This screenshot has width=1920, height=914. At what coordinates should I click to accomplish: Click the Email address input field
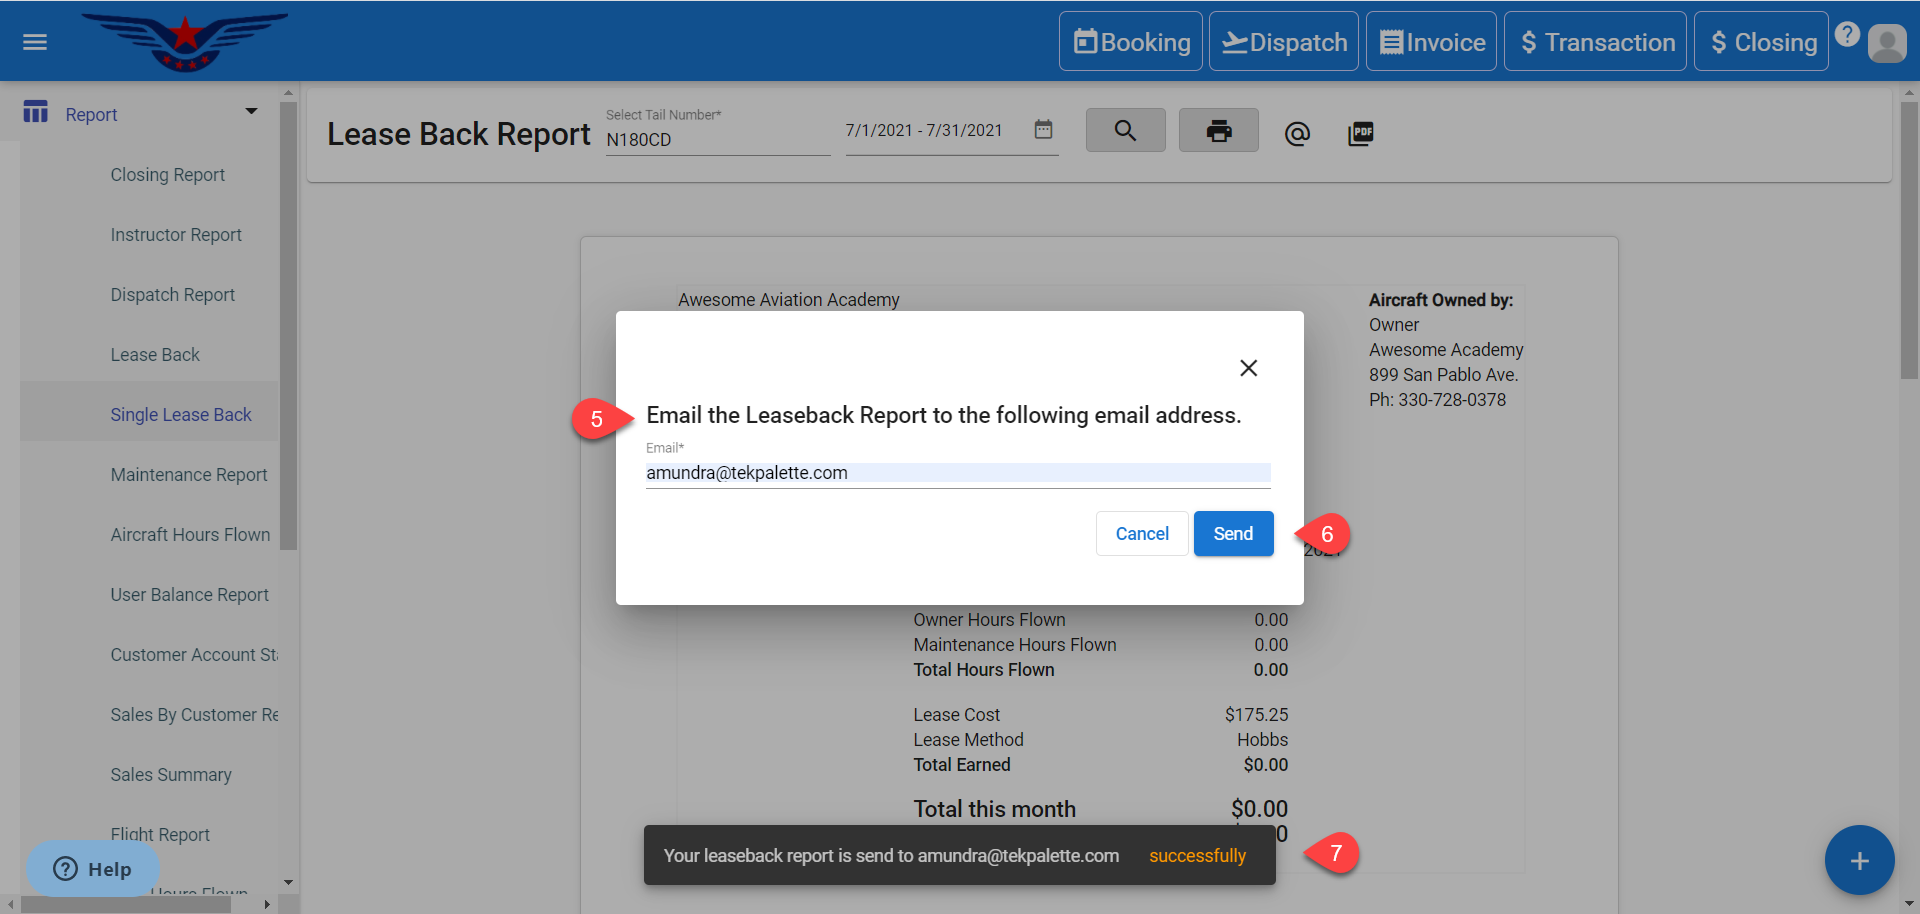click(x=957, y=473)
